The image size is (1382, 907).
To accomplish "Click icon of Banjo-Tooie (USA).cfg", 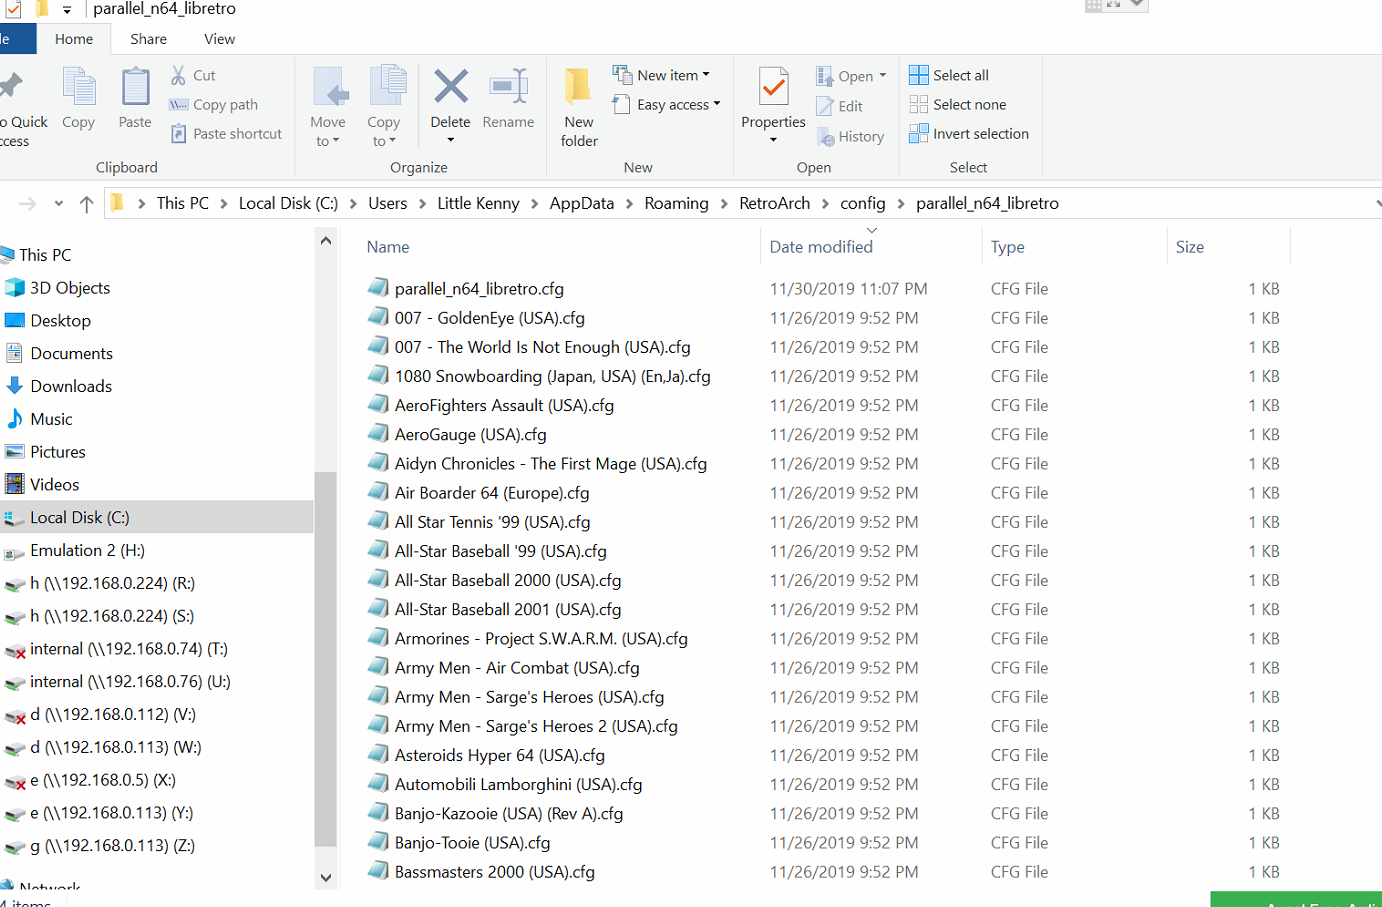I will point(378,842).
